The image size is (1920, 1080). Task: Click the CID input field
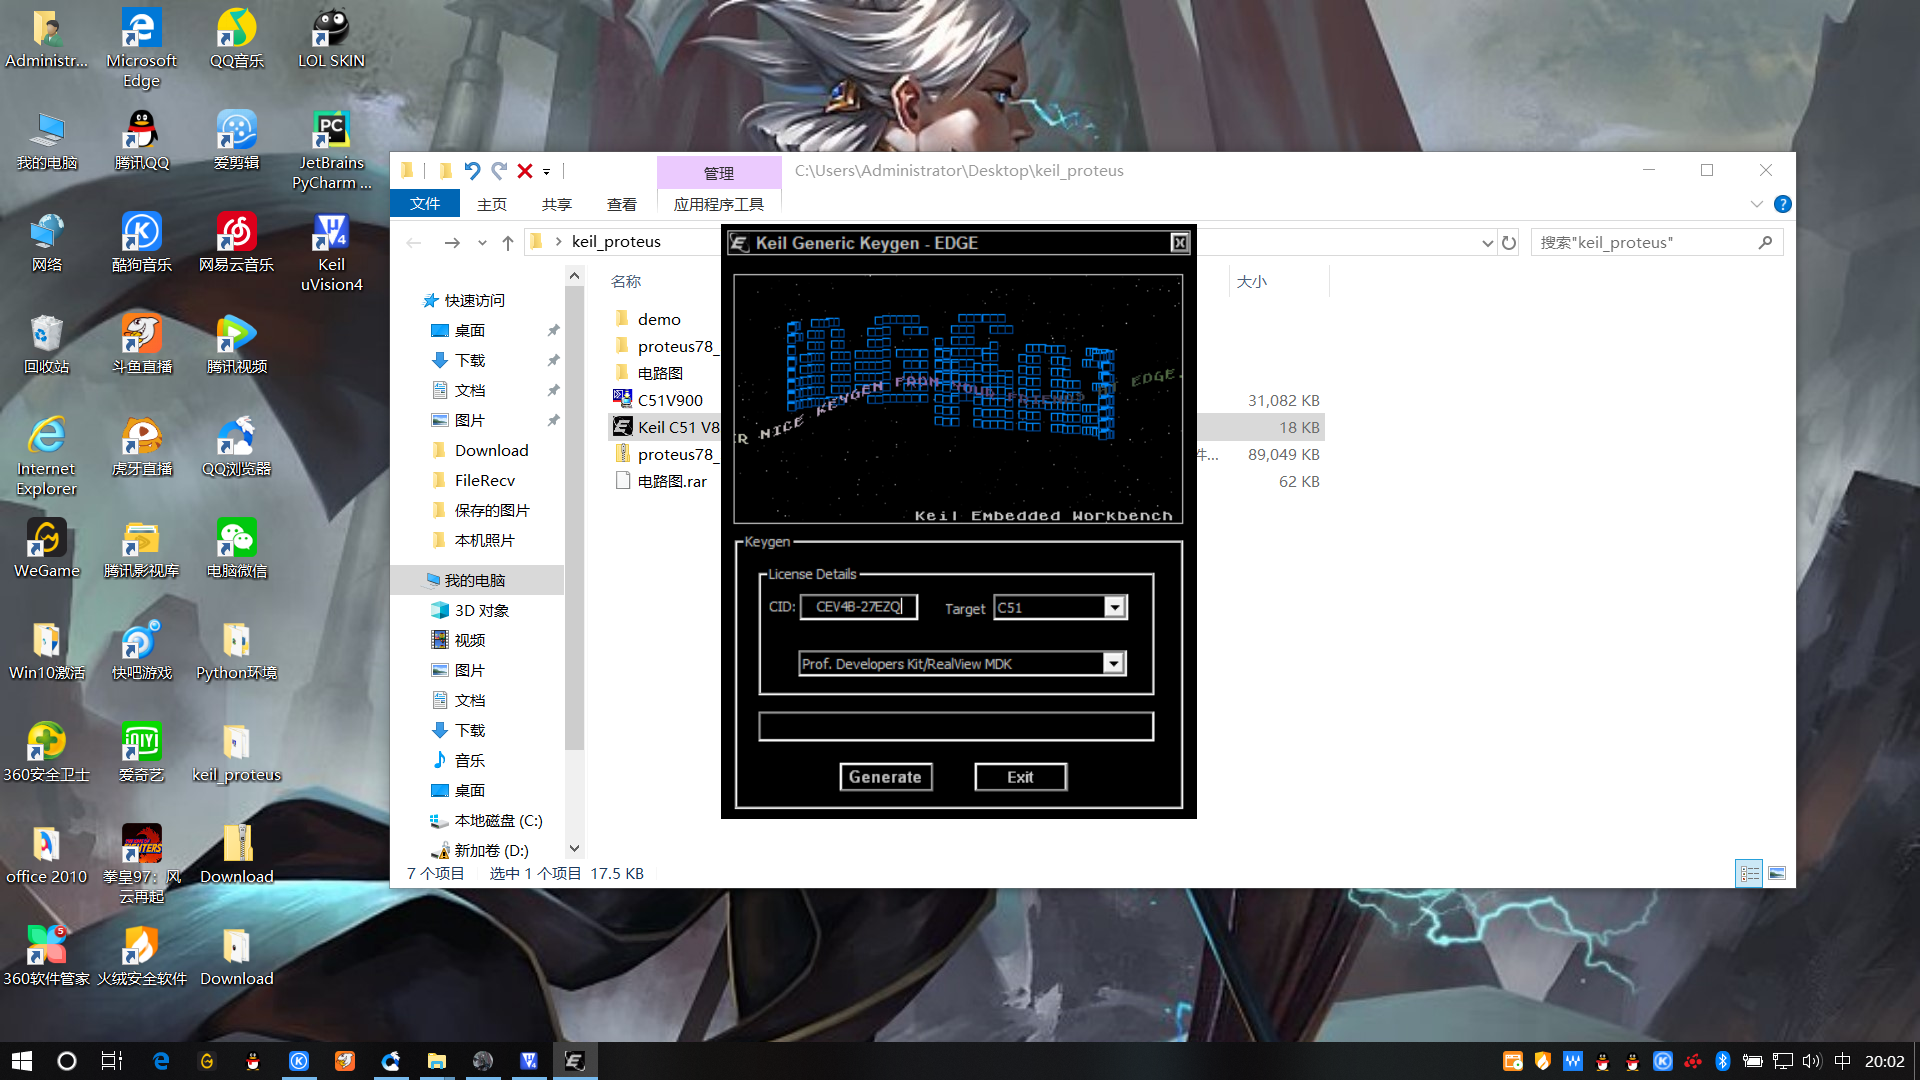858,607
